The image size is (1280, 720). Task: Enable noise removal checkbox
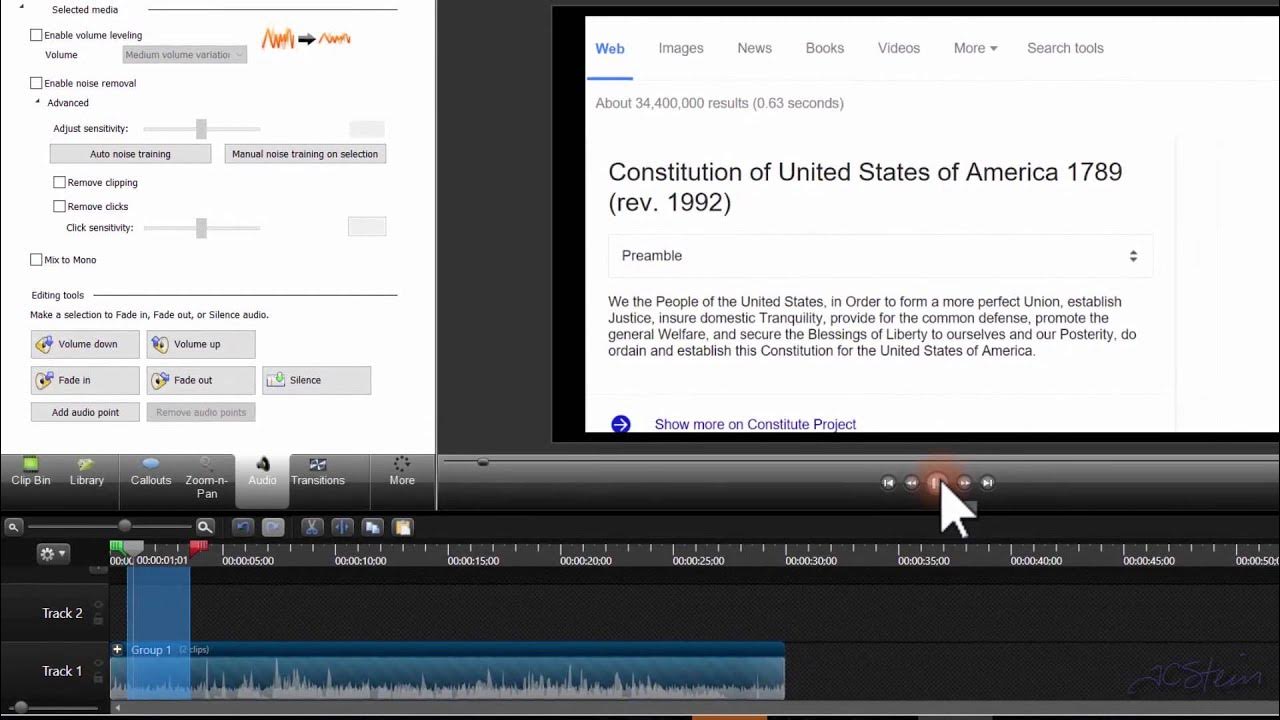click(36, 83)
